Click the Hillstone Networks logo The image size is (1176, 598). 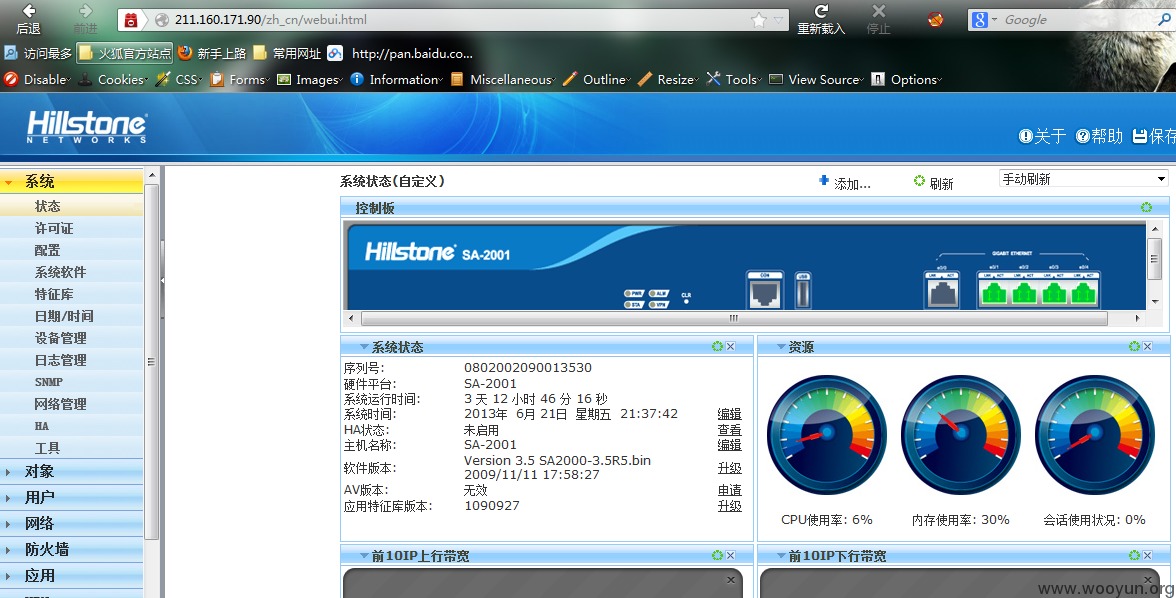[87, 126]
